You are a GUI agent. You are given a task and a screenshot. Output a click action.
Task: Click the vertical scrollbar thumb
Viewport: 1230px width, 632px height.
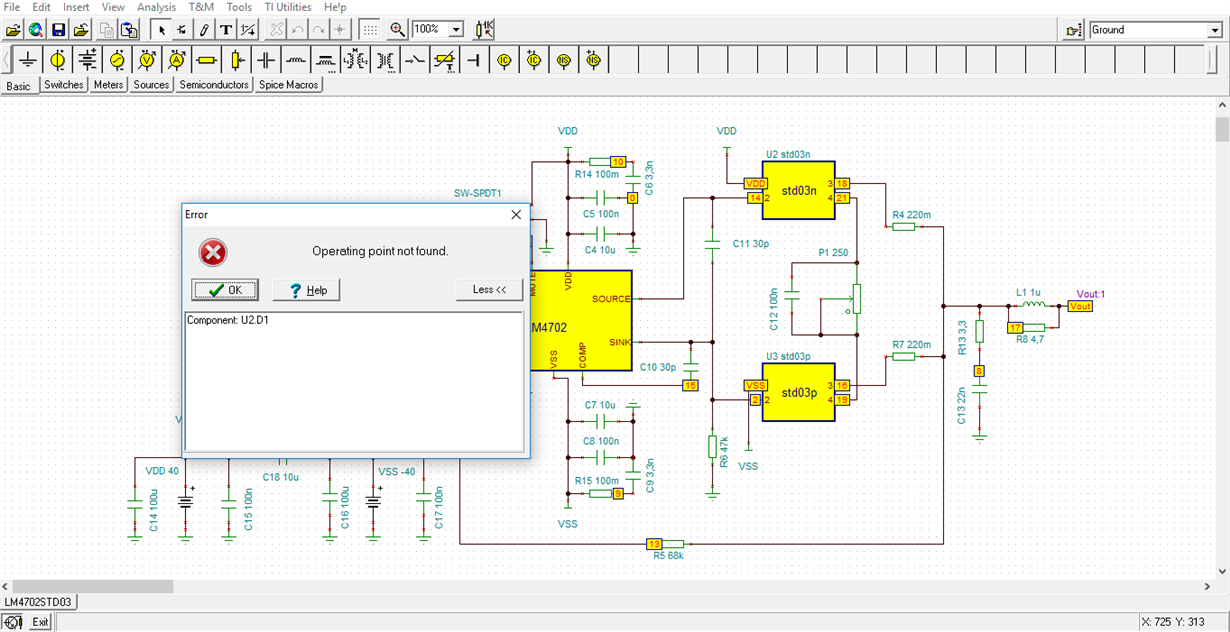click(1222, 130)
